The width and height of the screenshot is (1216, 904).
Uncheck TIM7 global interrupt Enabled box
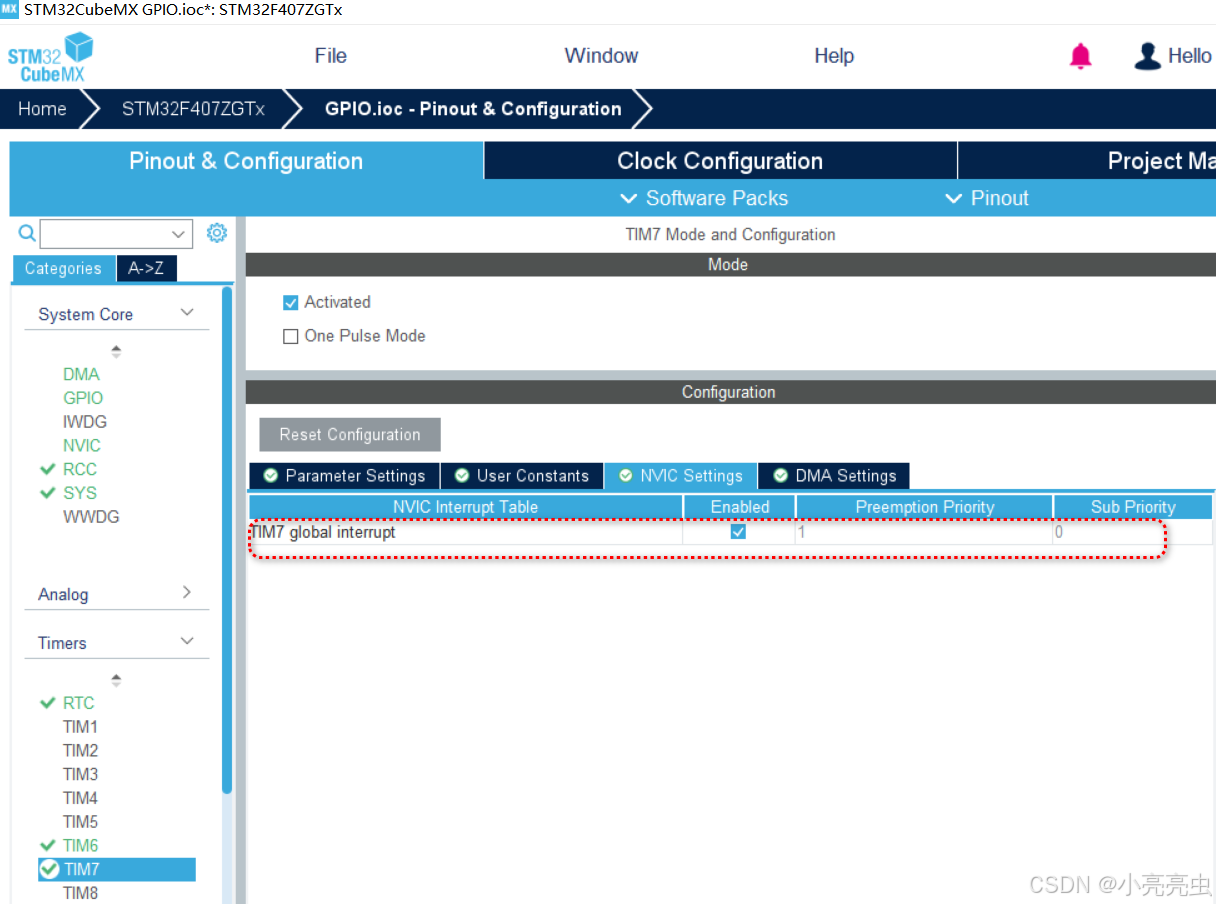[738, 532]
